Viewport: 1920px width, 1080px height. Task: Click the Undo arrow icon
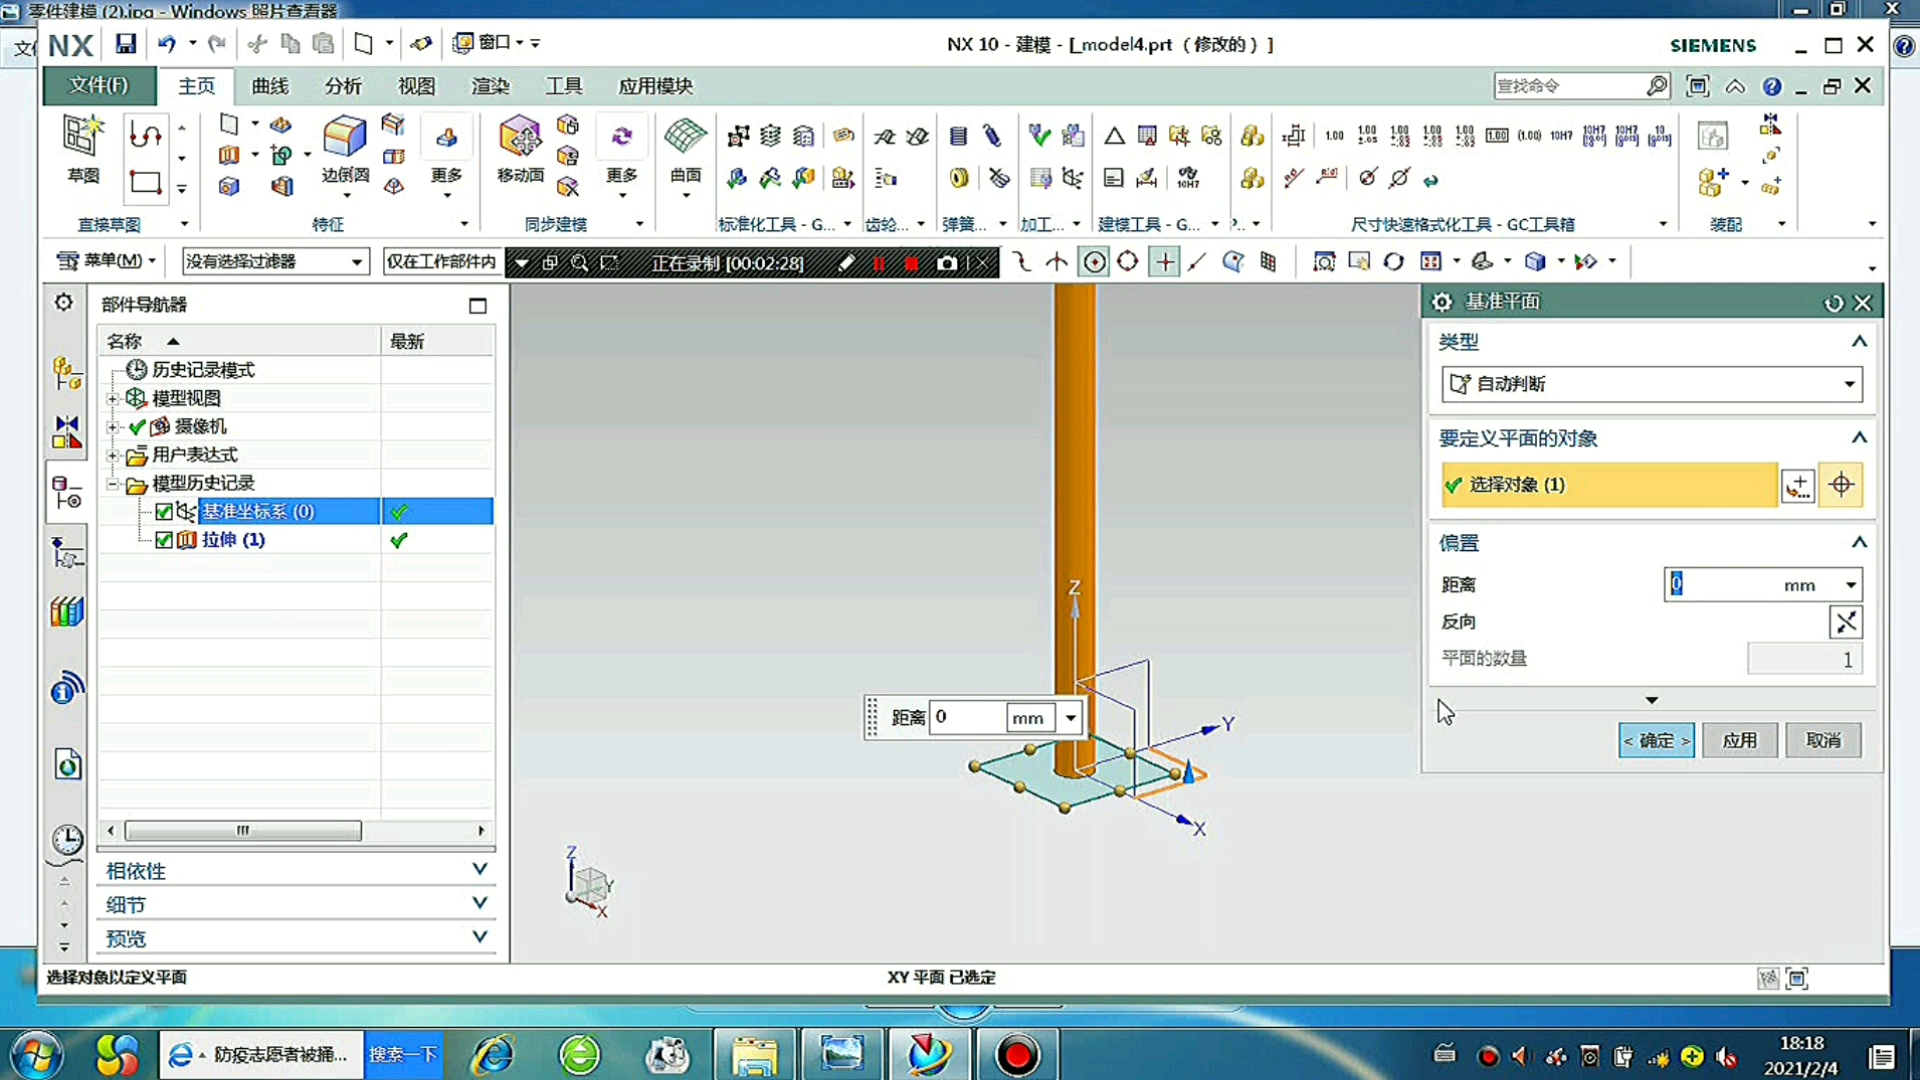click(x=166, y=44)
